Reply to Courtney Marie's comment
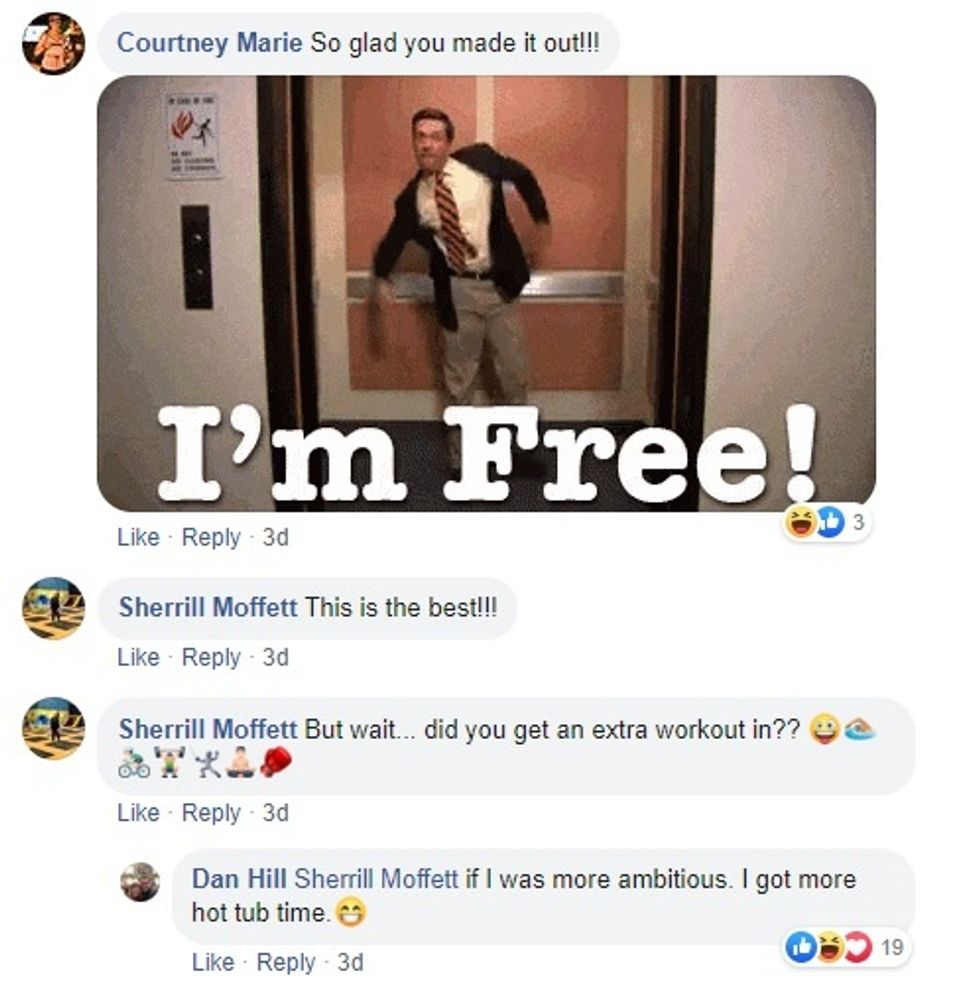This screenshot has height=986, width=980. [211, 537]
